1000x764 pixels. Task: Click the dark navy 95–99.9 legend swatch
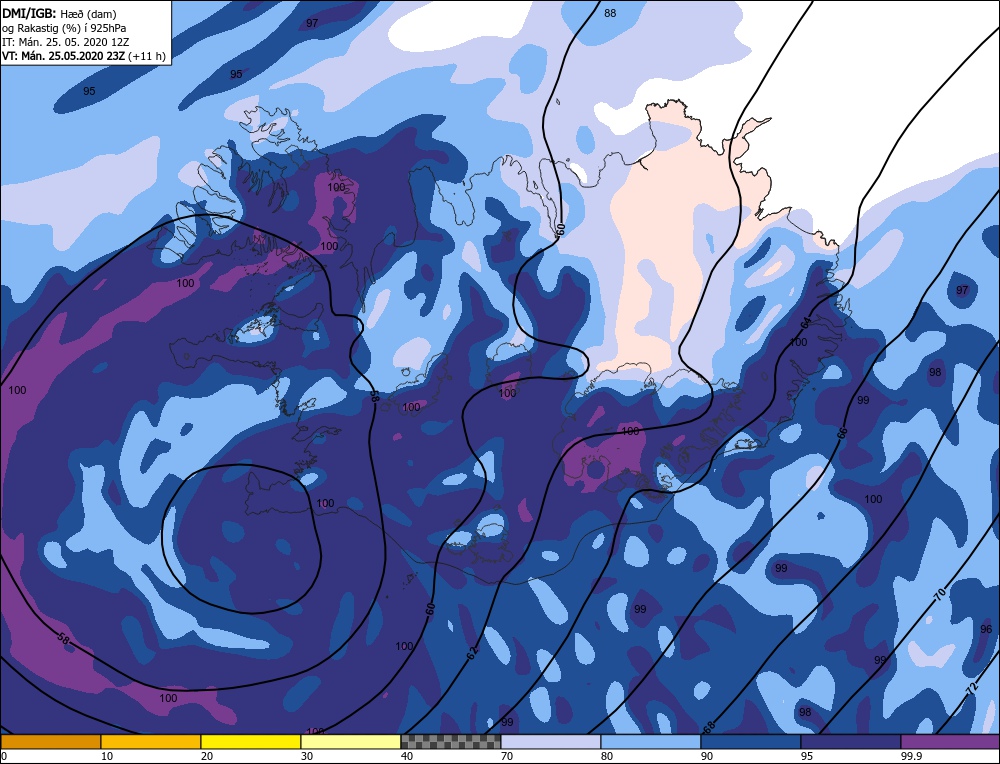pyautogui.click(x=850, y=742)
